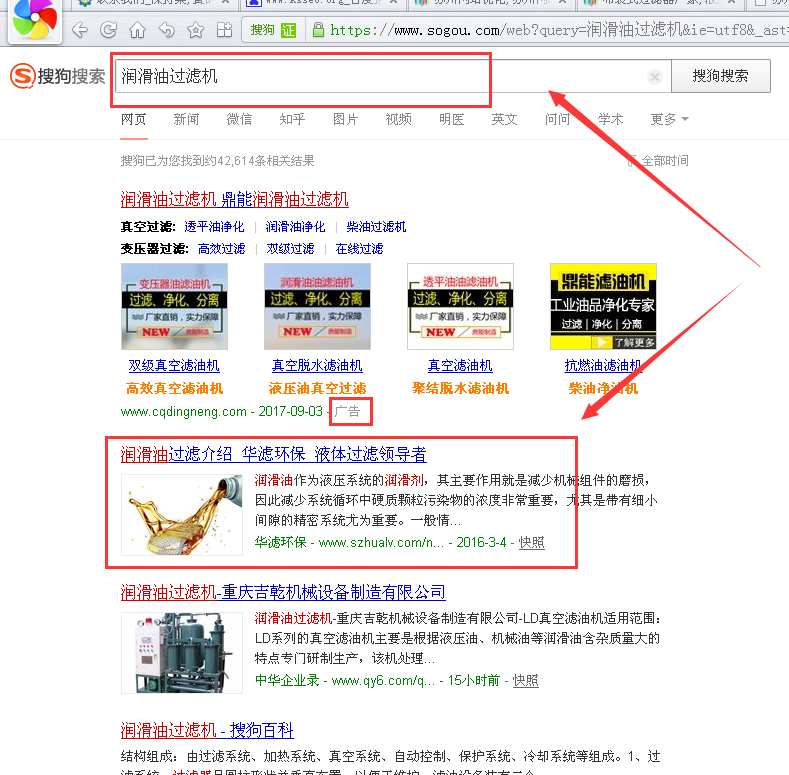Select the 知乎 search tab
This screenshot has height=775, width=789.
tap(292, 119)
